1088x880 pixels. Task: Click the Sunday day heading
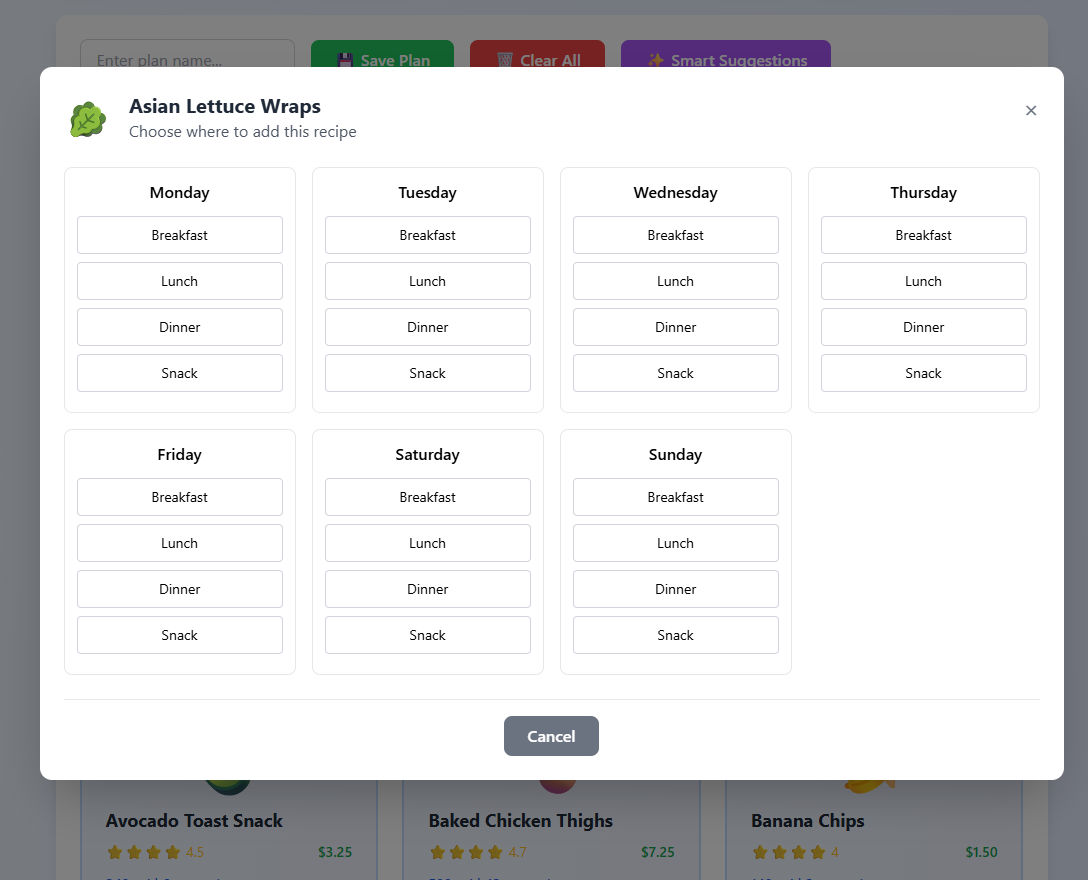pyautogui.click(x=676, y=455)
